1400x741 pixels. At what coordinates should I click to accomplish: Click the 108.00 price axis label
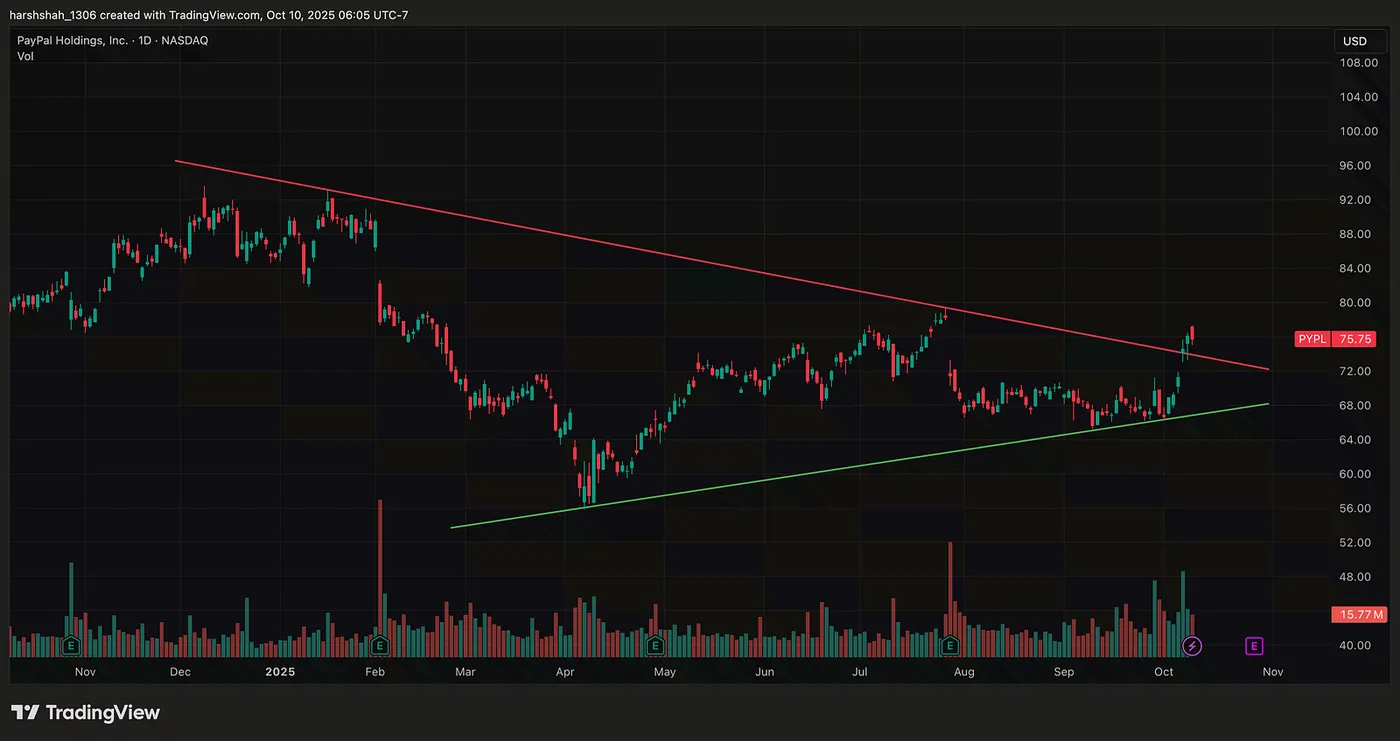tap(1359, 63)
